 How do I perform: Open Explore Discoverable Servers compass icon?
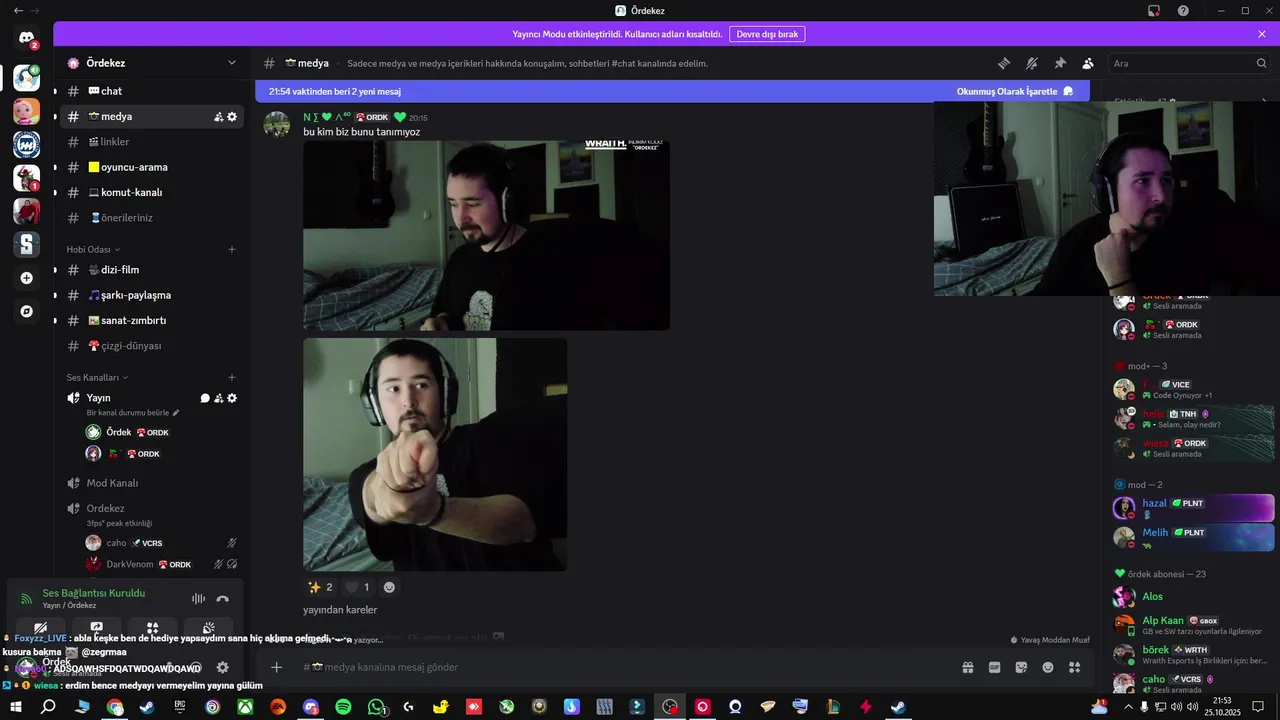(26, 311)
